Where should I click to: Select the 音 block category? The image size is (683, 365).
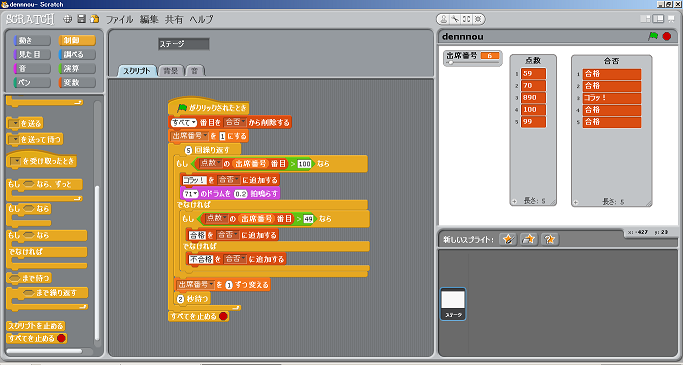32,68
